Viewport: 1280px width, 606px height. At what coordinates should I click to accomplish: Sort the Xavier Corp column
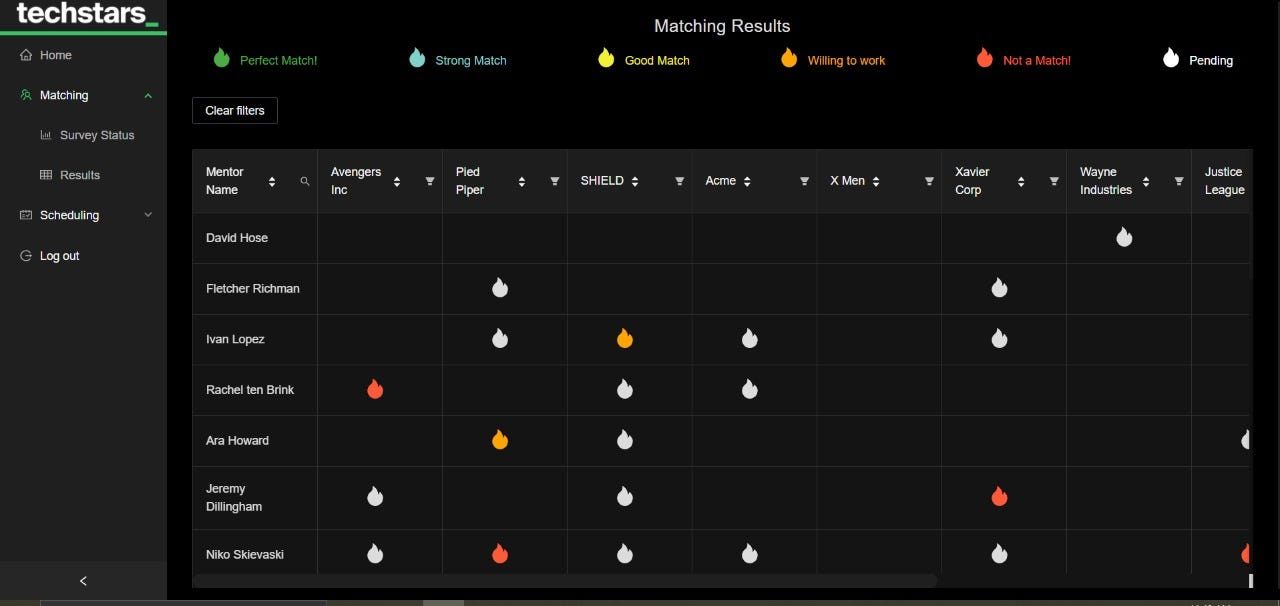[1021, 181]
